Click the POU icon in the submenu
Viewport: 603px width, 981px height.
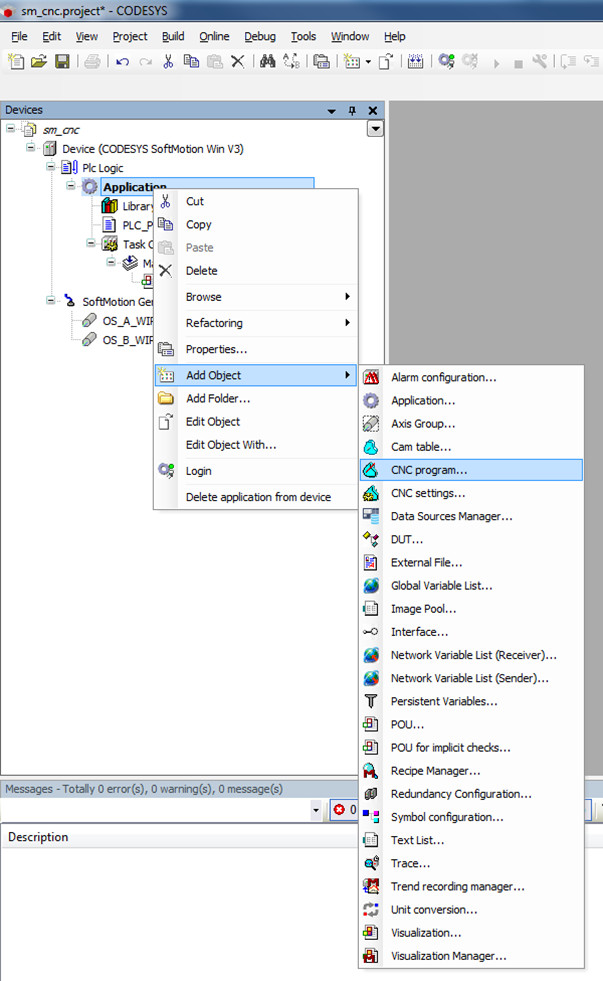pos(371,724)
